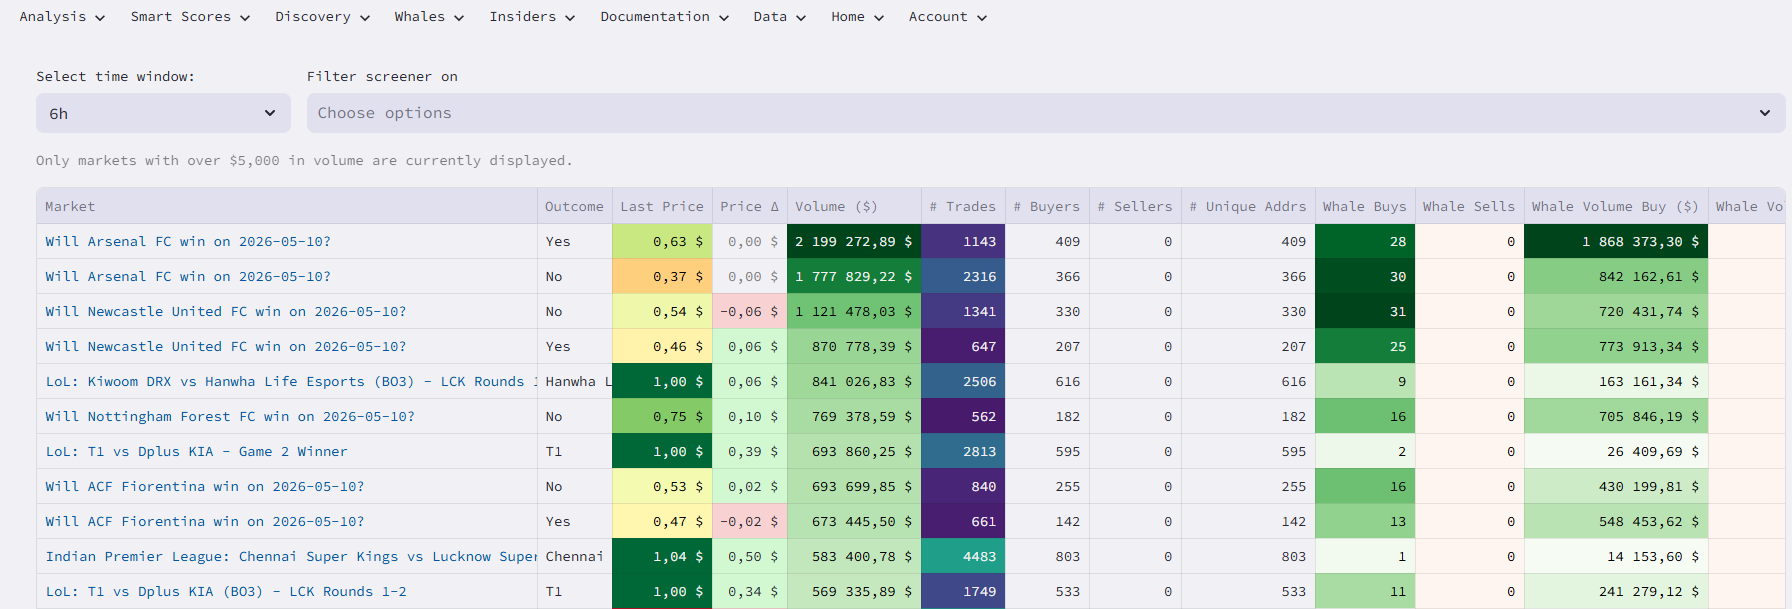Viewport: 1792px width, 609px height.
Task: Open Arsenal FC win market with Yes outcome
Action: (188, 242)
